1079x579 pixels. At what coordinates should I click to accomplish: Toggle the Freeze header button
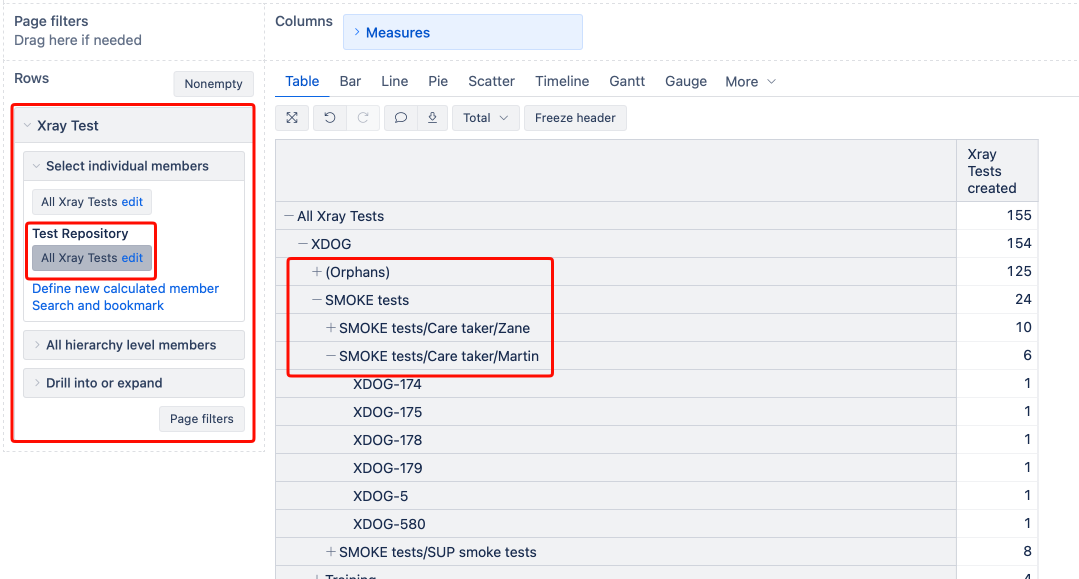coord(575,118)
